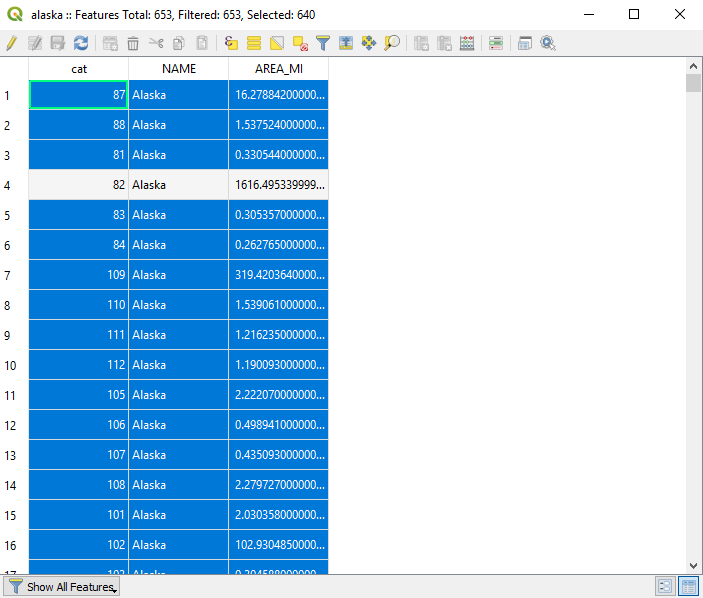Select row 4 via its row header

click(14, 185)
